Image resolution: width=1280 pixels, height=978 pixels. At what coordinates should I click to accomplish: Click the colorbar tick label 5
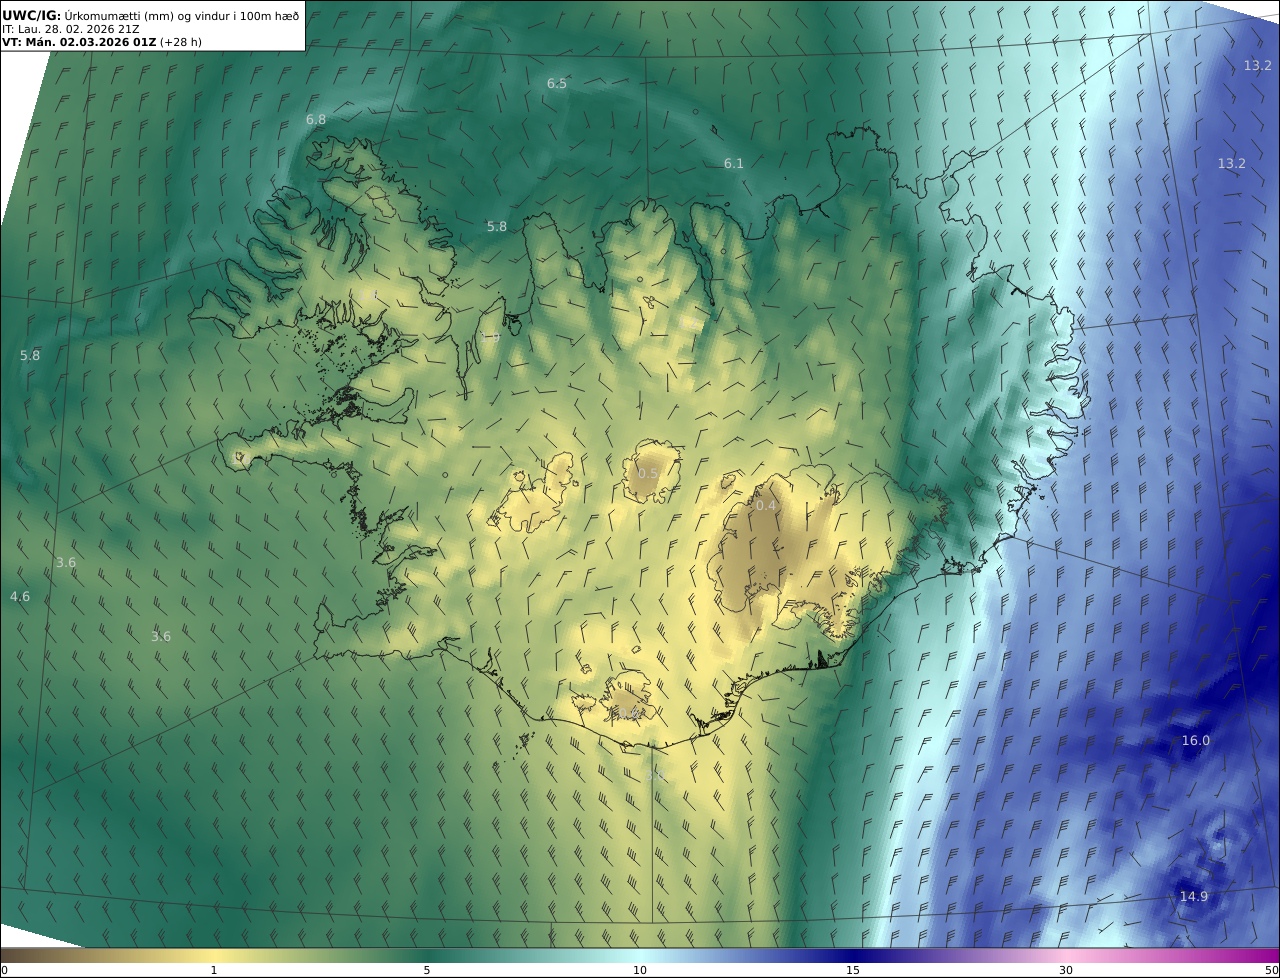[x=427, y=970]
